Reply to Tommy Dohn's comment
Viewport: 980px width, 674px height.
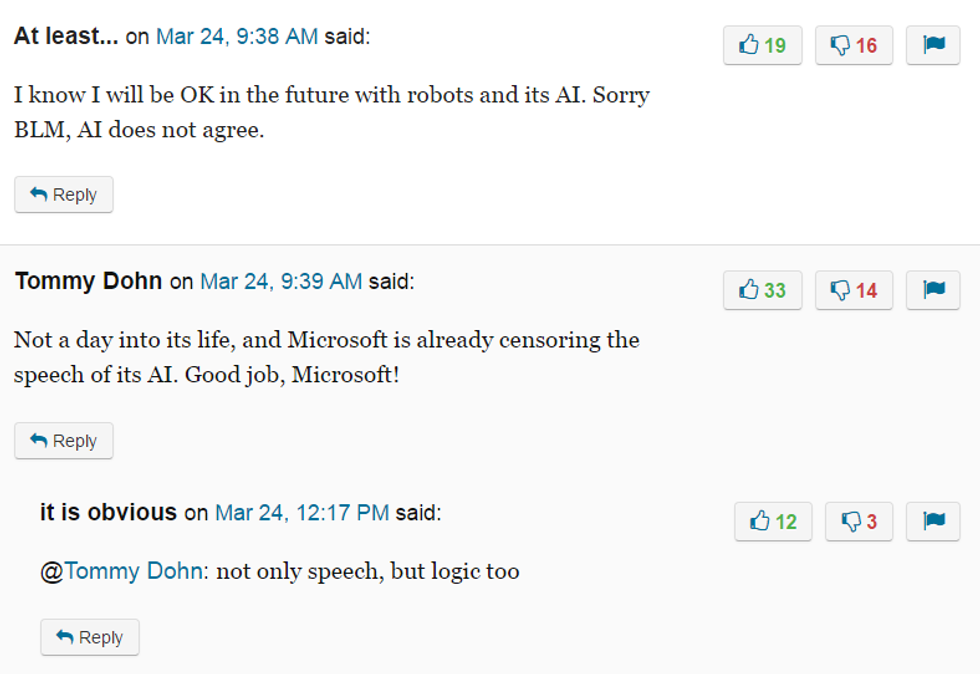click(x=64, y=441)
